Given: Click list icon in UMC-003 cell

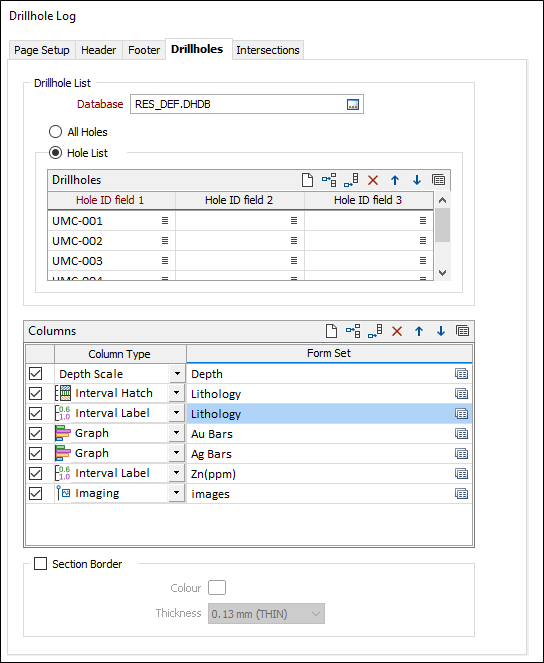Looking at the screenshot, I should point(165,260).
